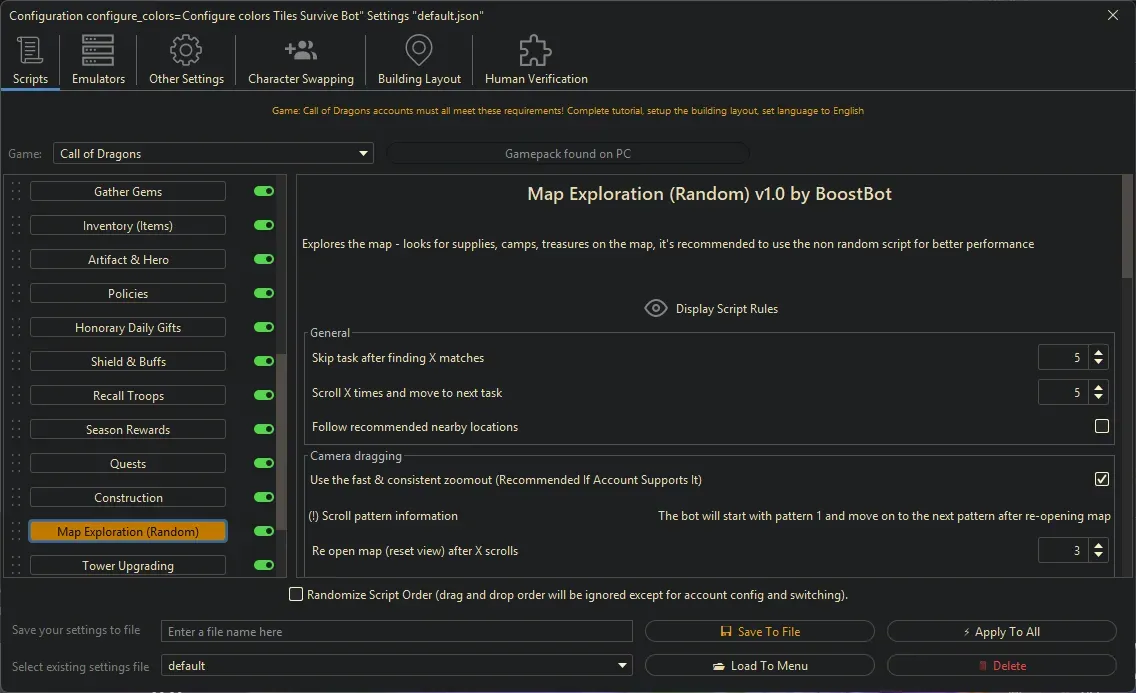Click drag handle beside Quests script
Screen dimensions: 1136x693
(15, 464)
